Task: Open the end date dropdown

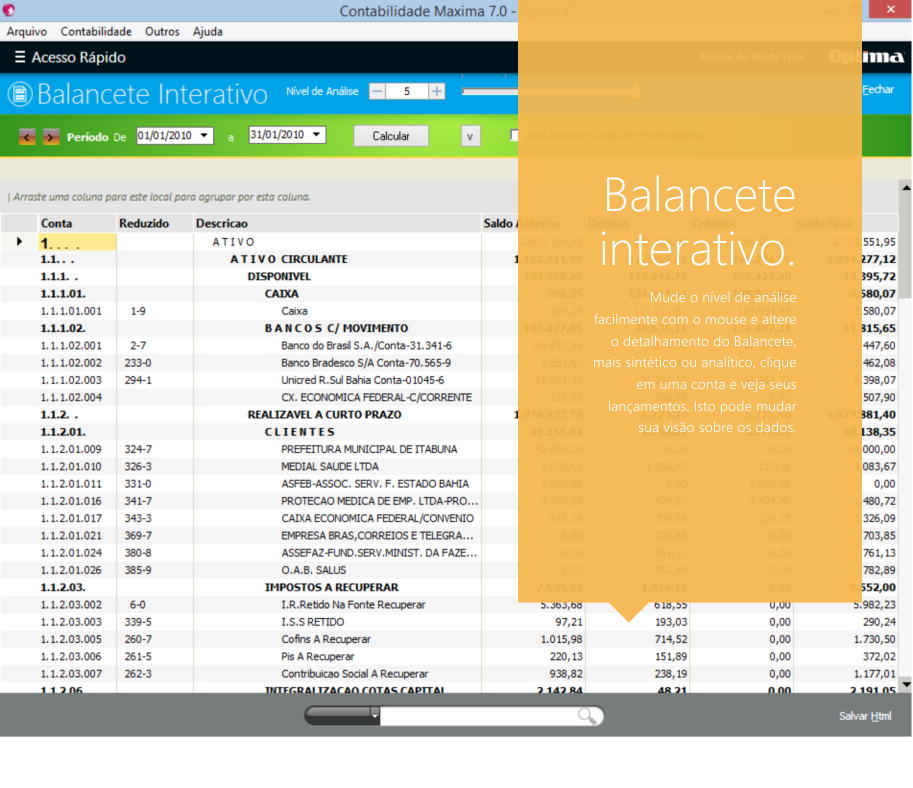Action: coord(317,135)
